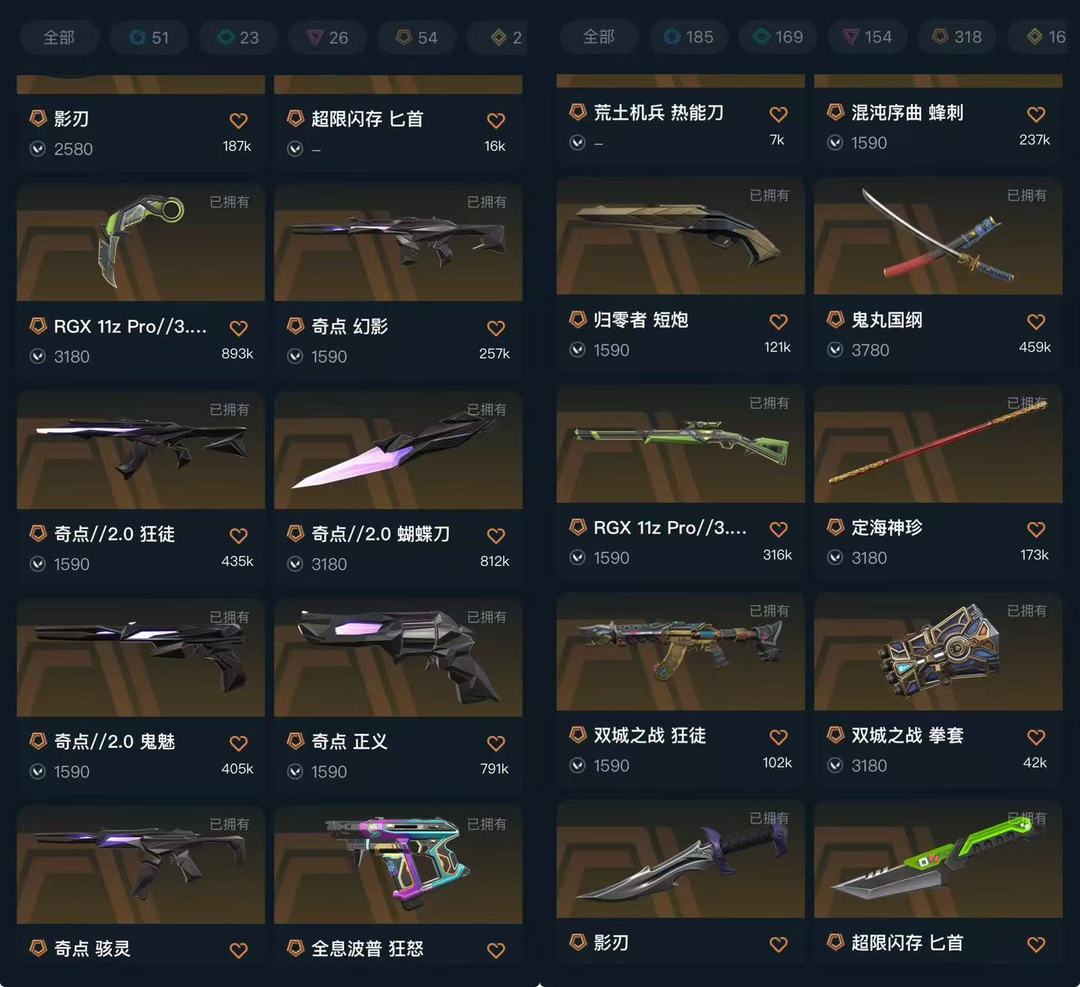Open the 鬼丸国纲 katana thumbnail

(938, 236)
